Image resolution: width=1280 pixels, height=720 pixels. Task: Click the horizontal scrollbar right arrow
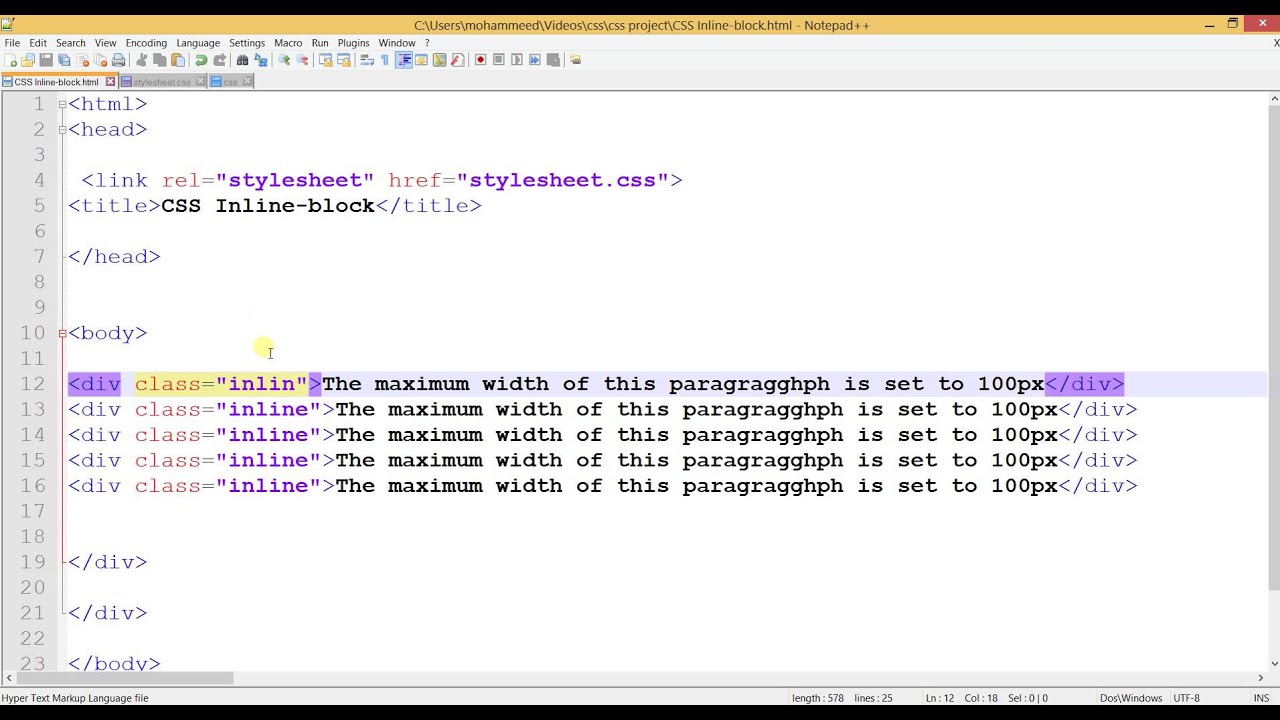1260,678
